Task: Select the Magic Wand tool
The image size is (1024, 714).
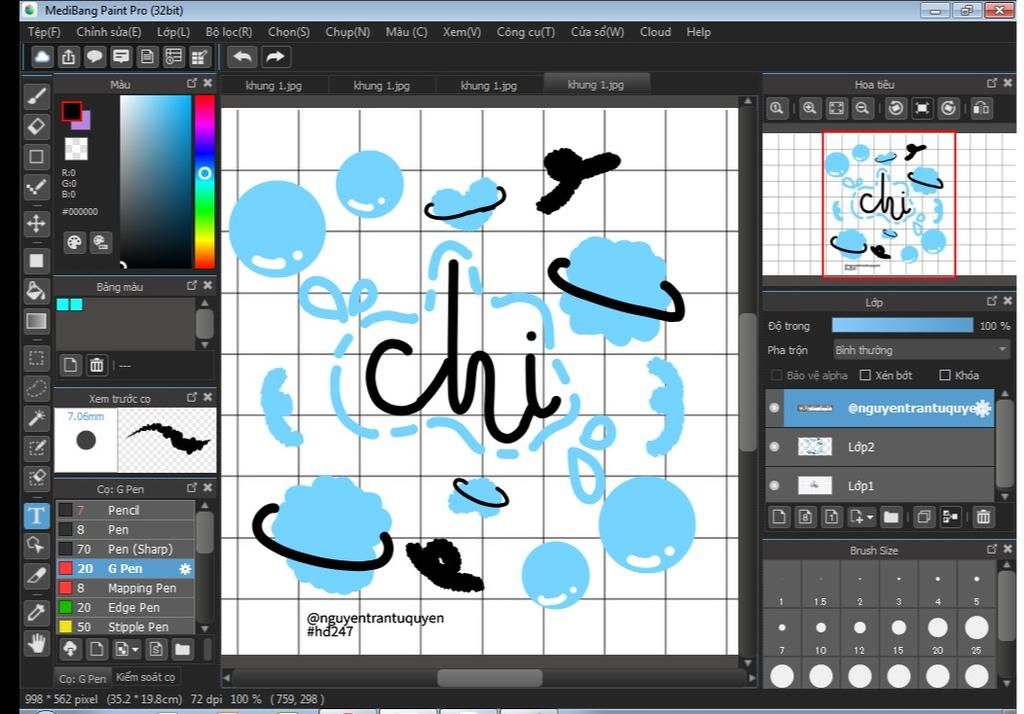Action: point(37,418)
